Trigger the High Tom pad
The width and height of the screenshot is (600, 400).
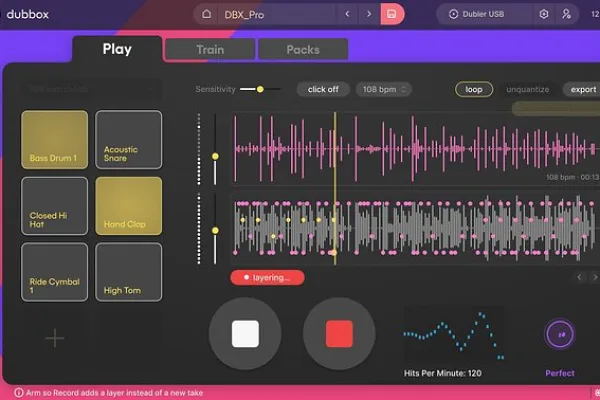(x=129, y=272)
